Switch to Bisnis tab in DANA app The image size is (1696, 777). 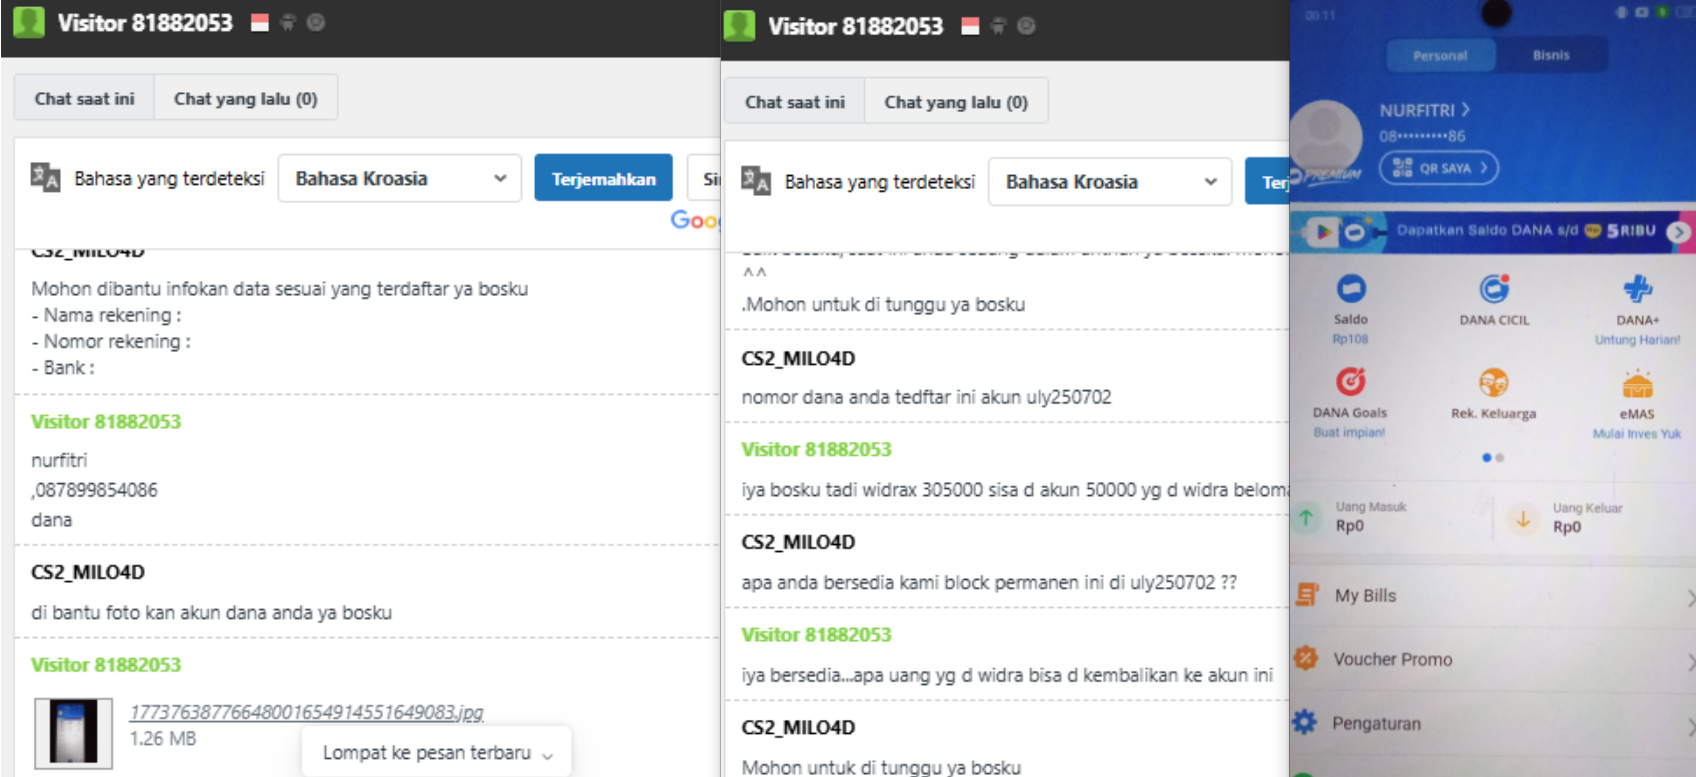1551,55
